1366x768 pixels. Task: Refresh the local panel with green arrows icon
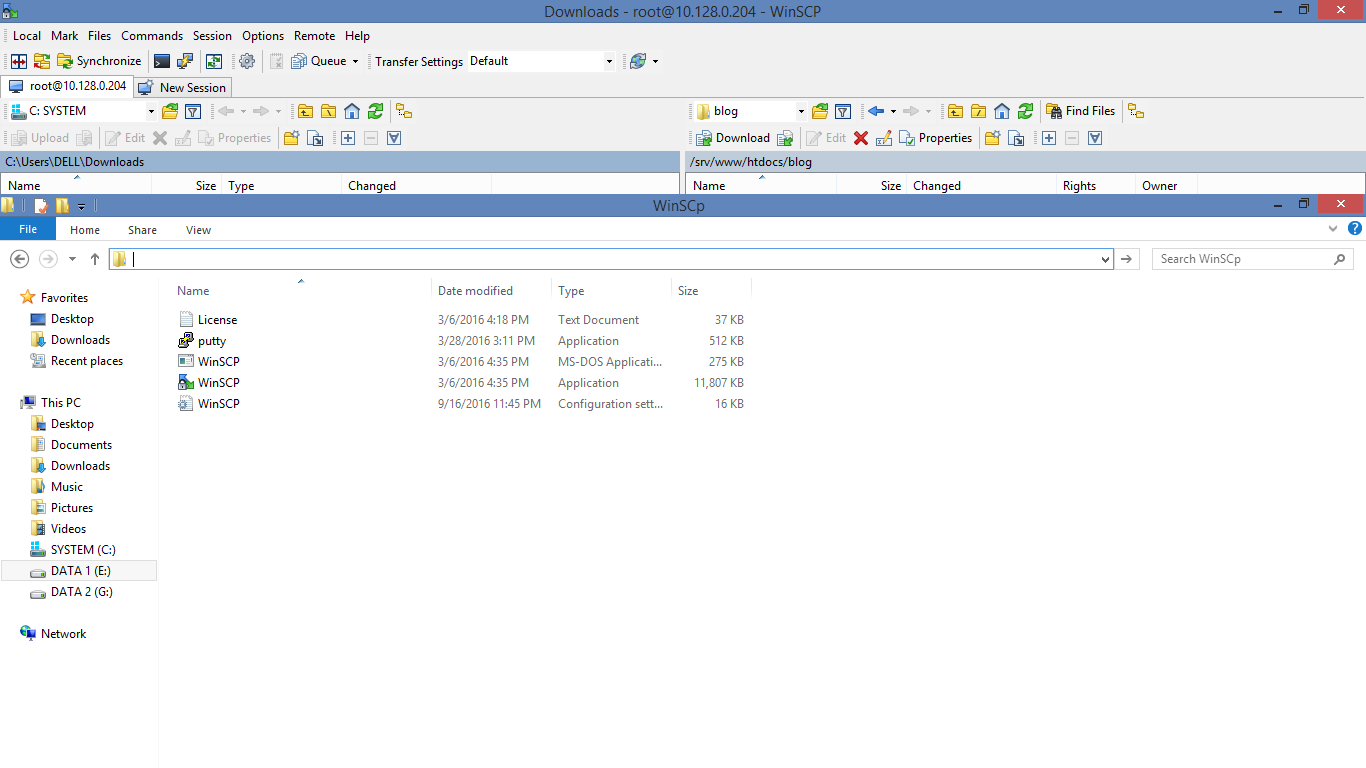pyautogui.click(x=375, y=111)
